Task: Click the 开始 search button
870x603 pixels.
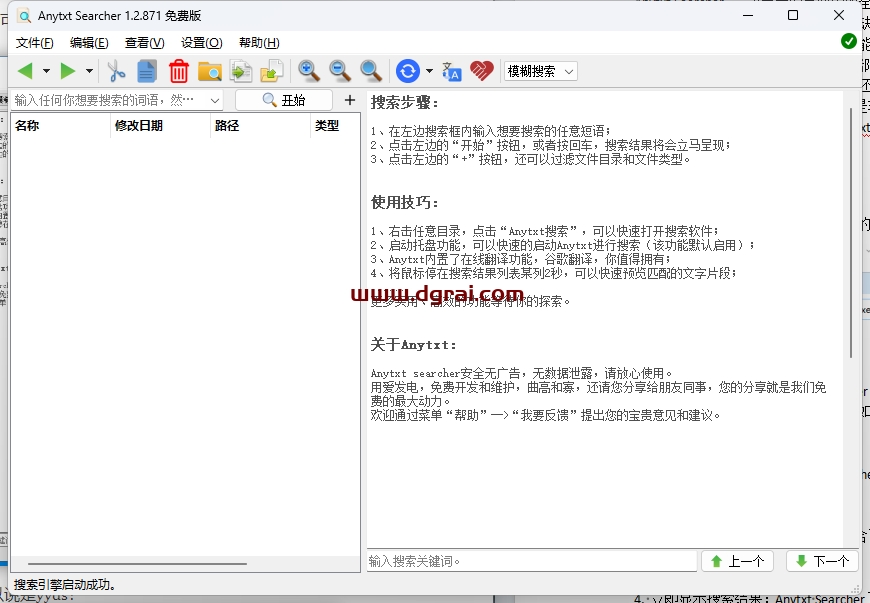Action: (x=284, y=100)
